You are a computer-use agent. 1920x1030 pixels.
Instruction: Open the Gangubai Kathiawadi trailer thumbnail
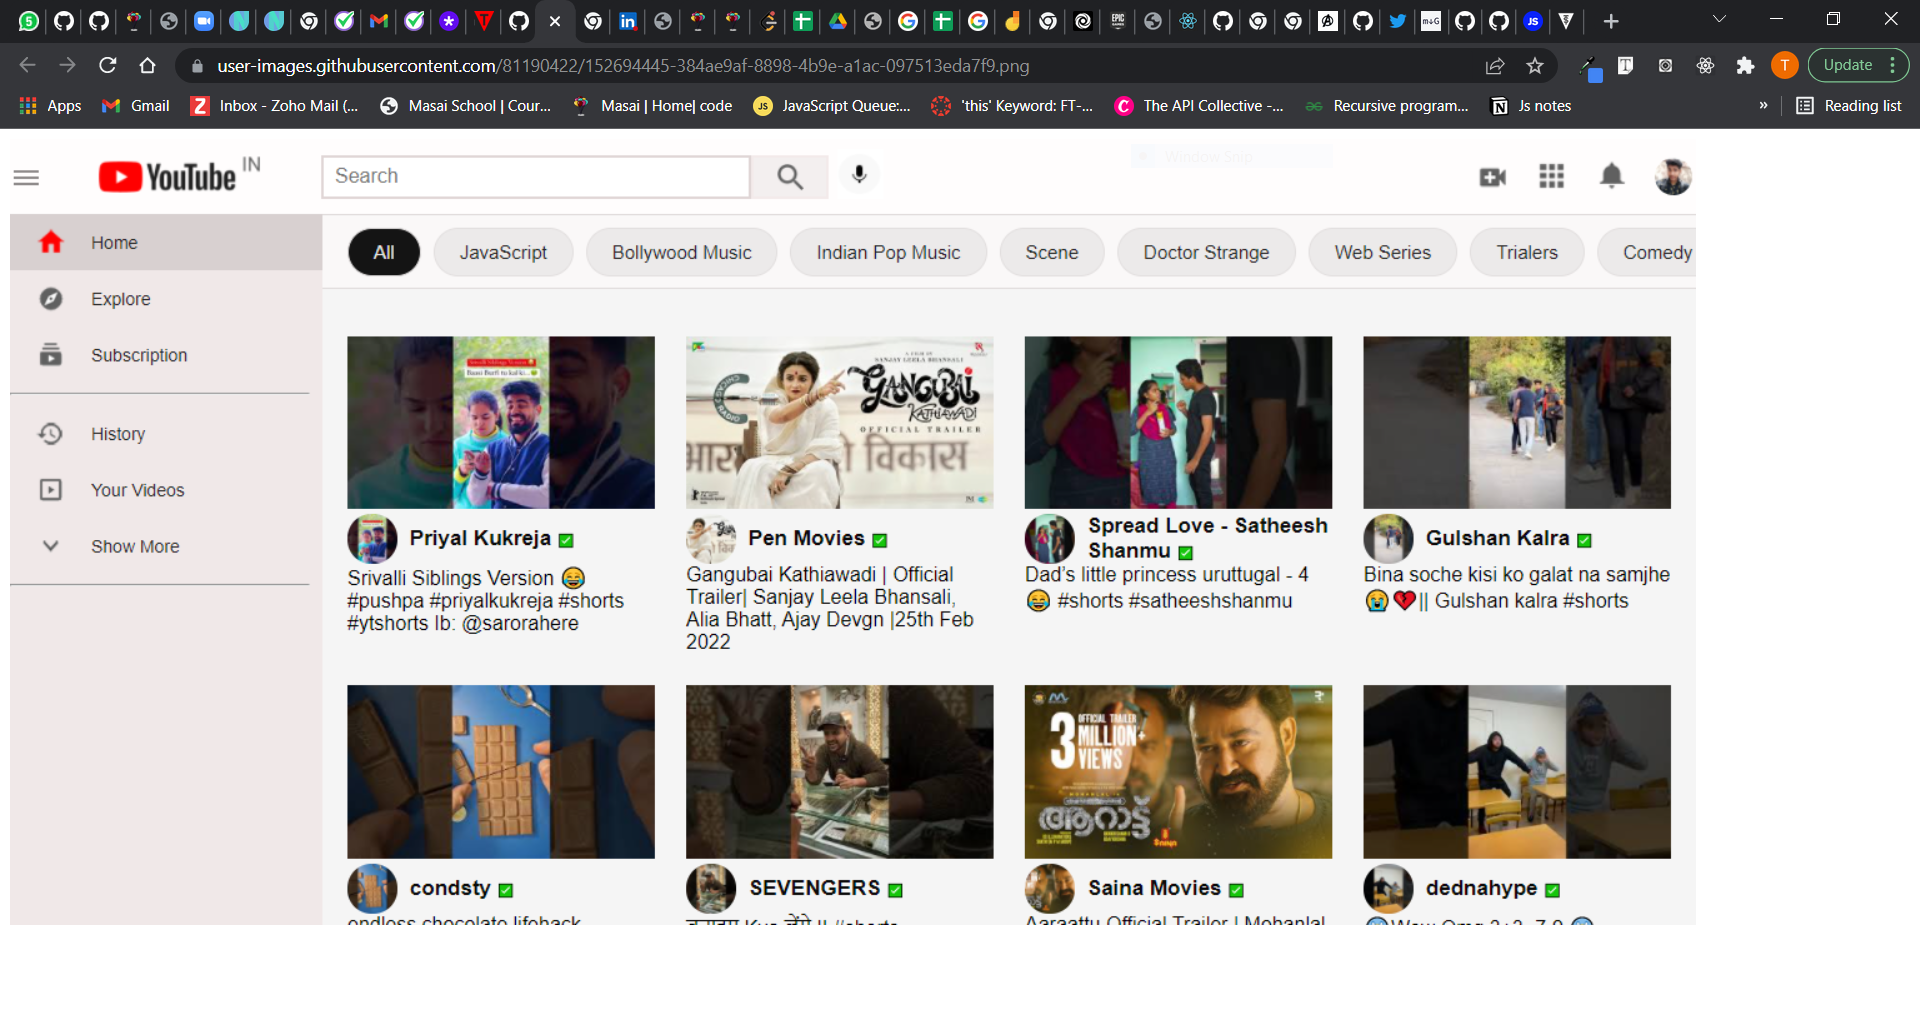(839, 422)
